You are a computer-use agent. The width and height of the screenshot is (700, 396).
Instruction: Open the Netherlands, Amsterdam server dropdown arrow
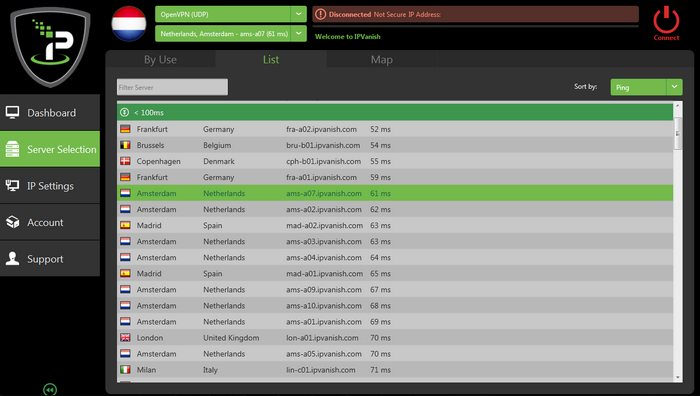tap(298, 33)
